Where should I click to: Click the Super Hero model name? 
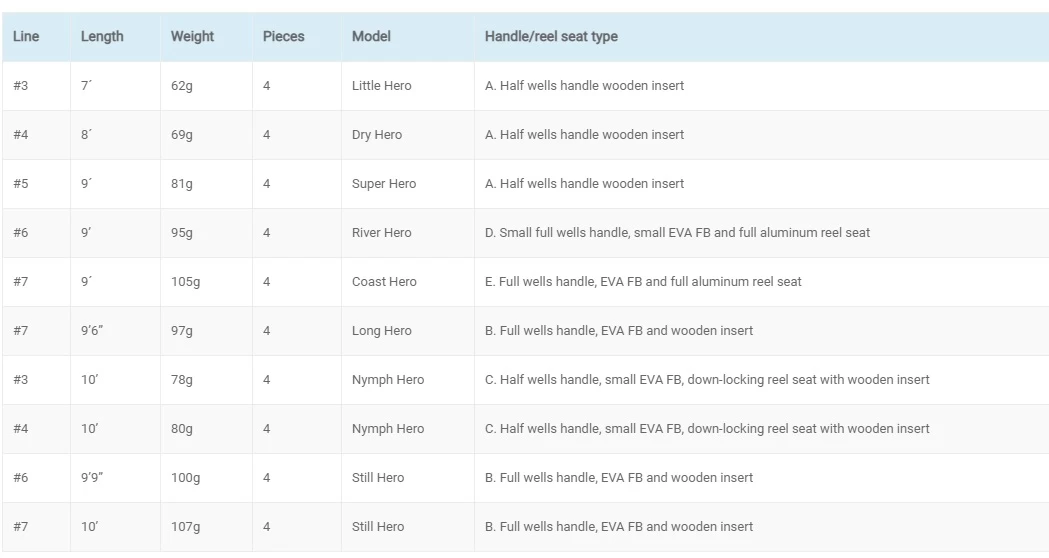click(x=383, y=184)
